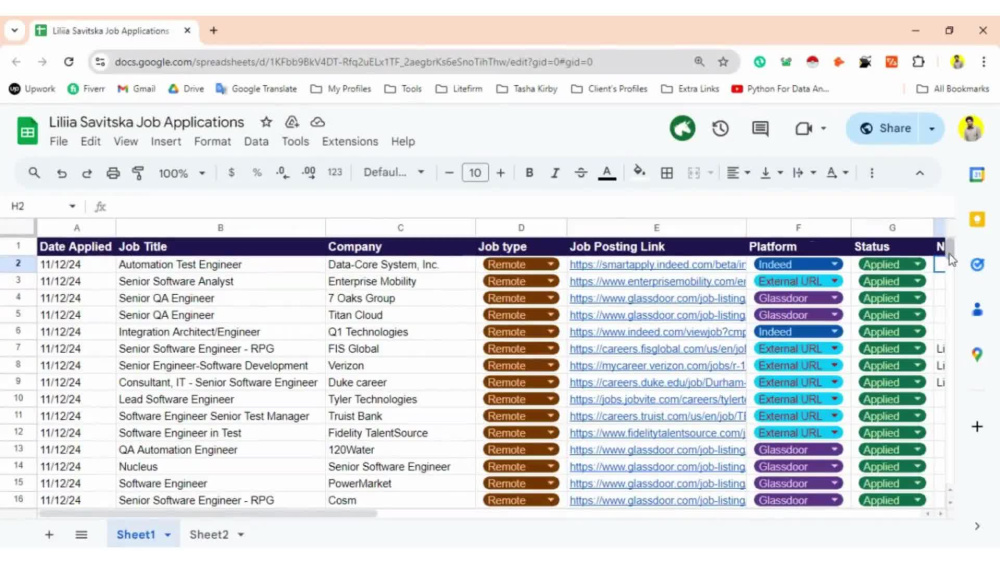Click the Redo icon in toolbar
Viewport: 1000px width, 563px height.
pyautogui.click(x=87, y=173)
